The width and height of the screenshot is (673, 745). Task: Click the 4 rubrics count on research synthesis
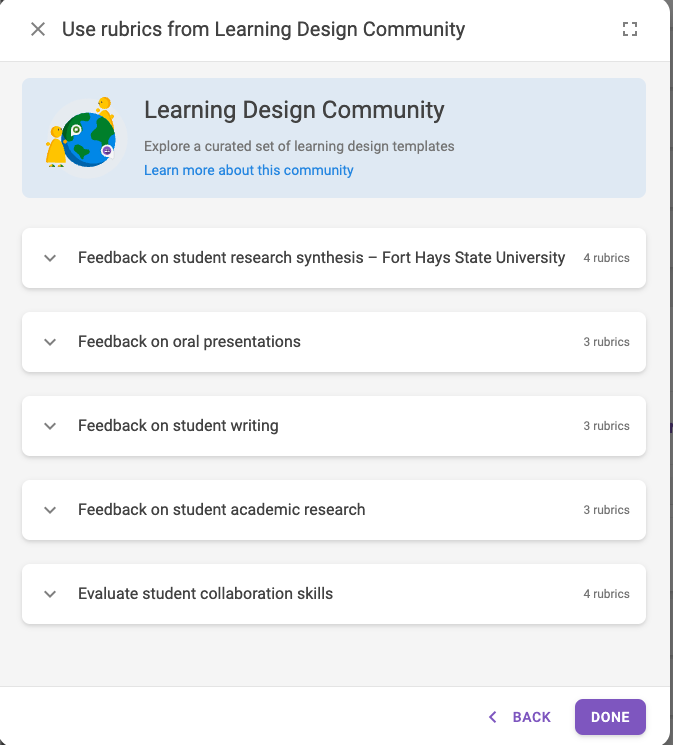[606, 258]
